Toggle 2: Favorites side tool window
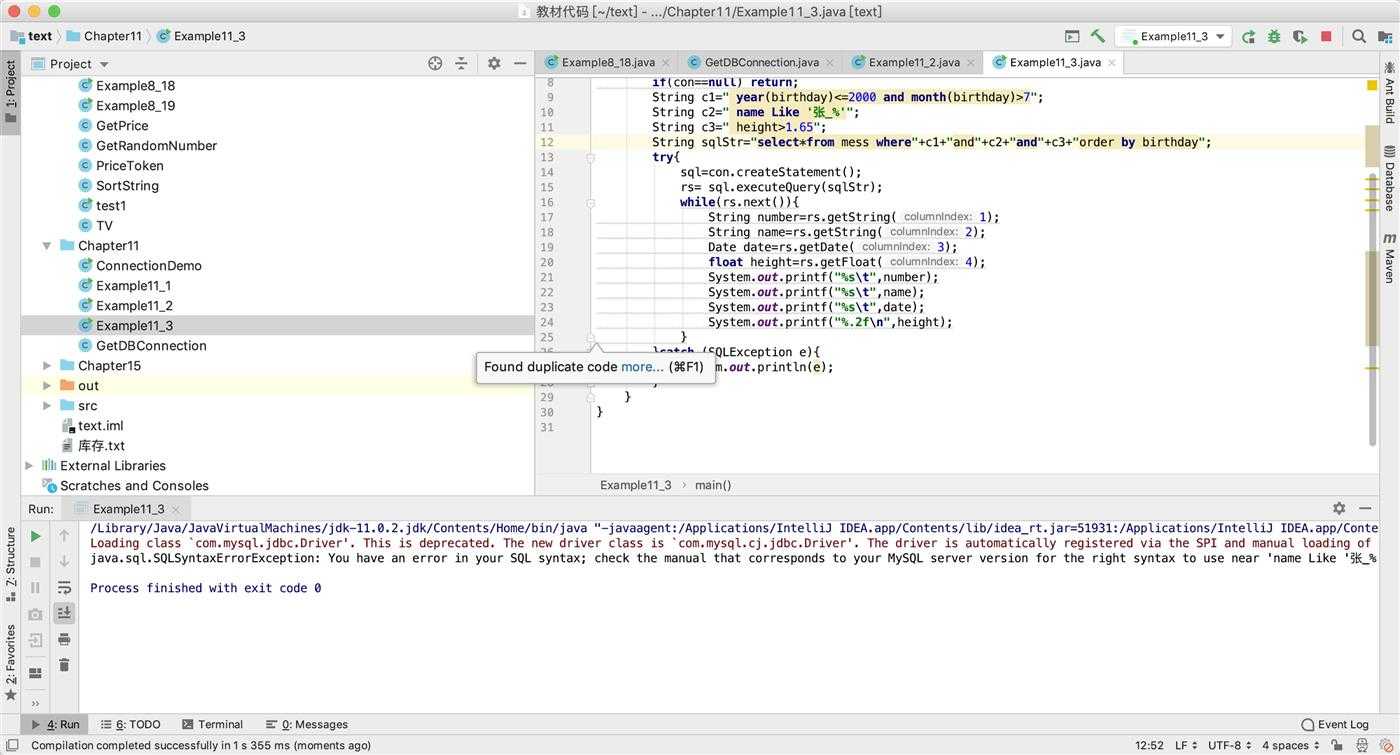This screenshot has width=1400, height=755. click(11, 663)
